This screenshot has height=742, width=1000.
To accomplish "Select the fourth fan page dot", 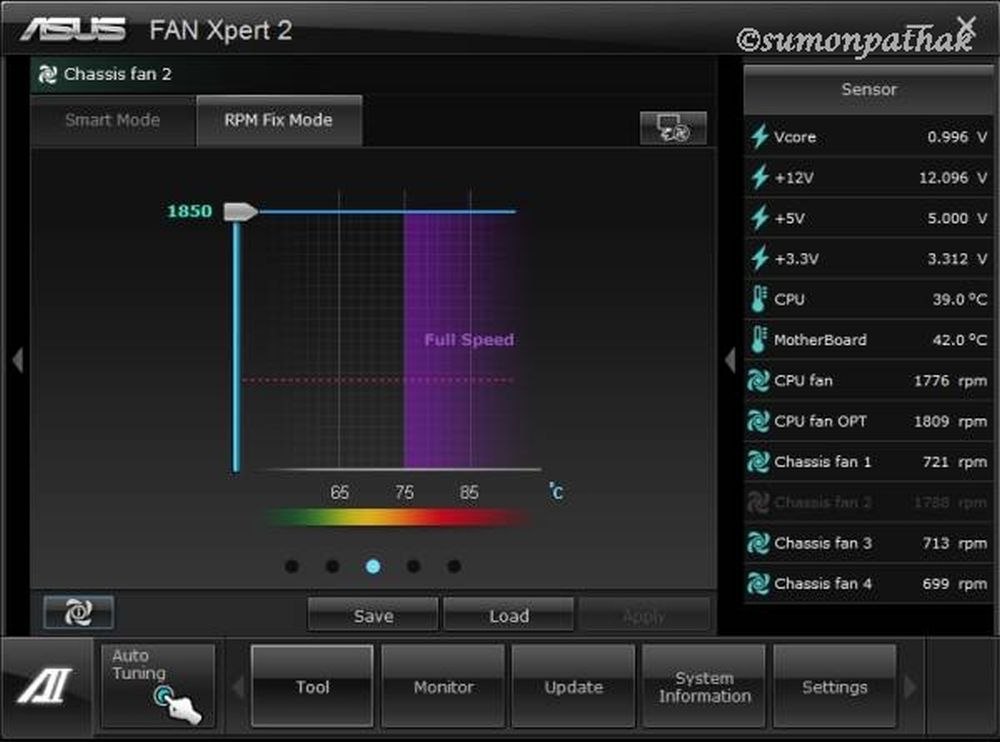I will coord(413,566).
